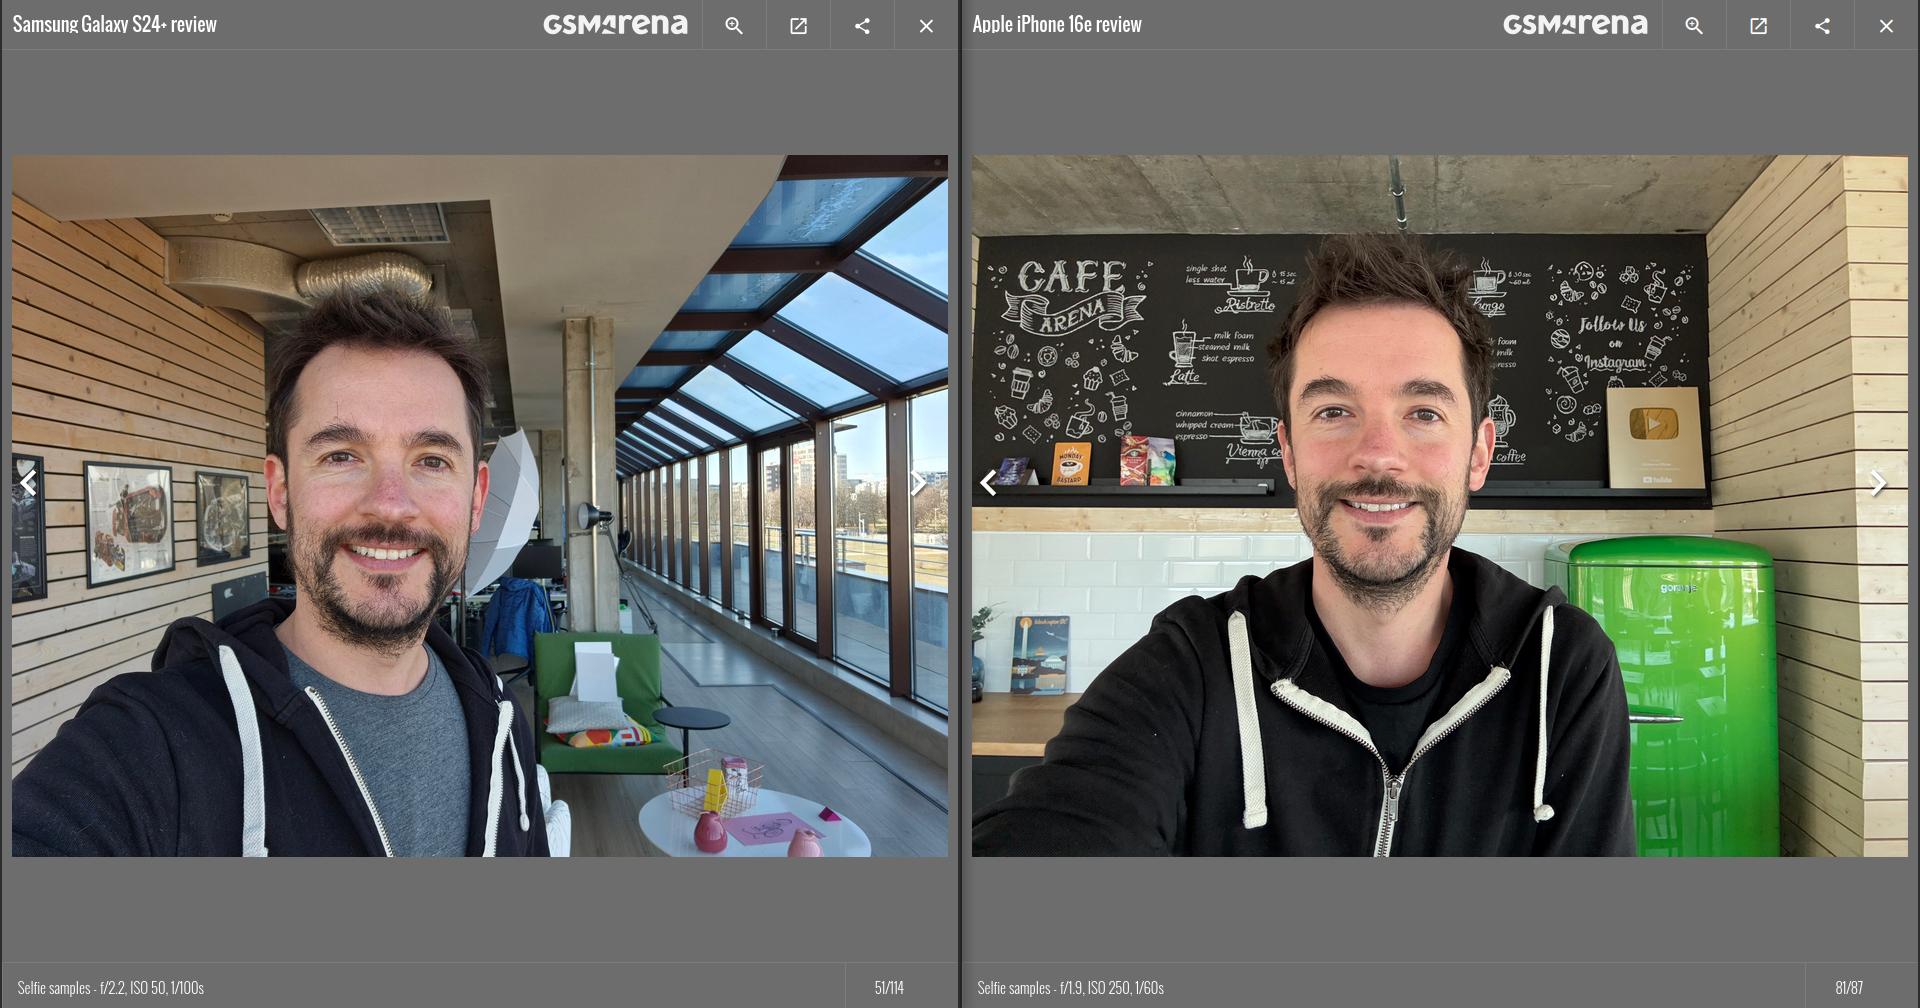
Task: Open Samsung selfie sample in new window
Action: [798, 26]
